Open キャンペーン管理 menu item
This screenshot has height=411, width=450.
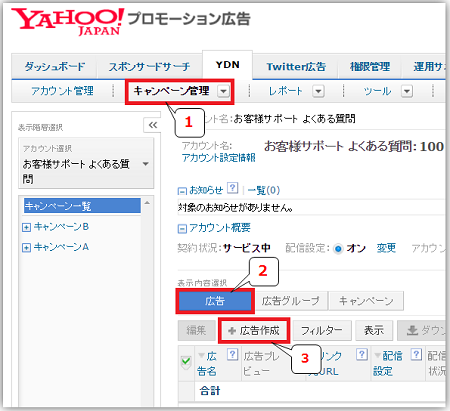click(x=171, y=91)
